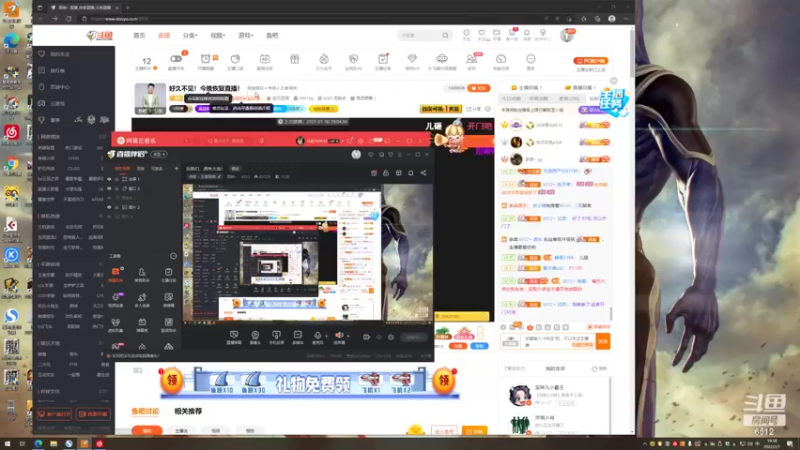Click the diamond VIP icon in toolbar
Screen dimensions: 800x450
(412, 59)
